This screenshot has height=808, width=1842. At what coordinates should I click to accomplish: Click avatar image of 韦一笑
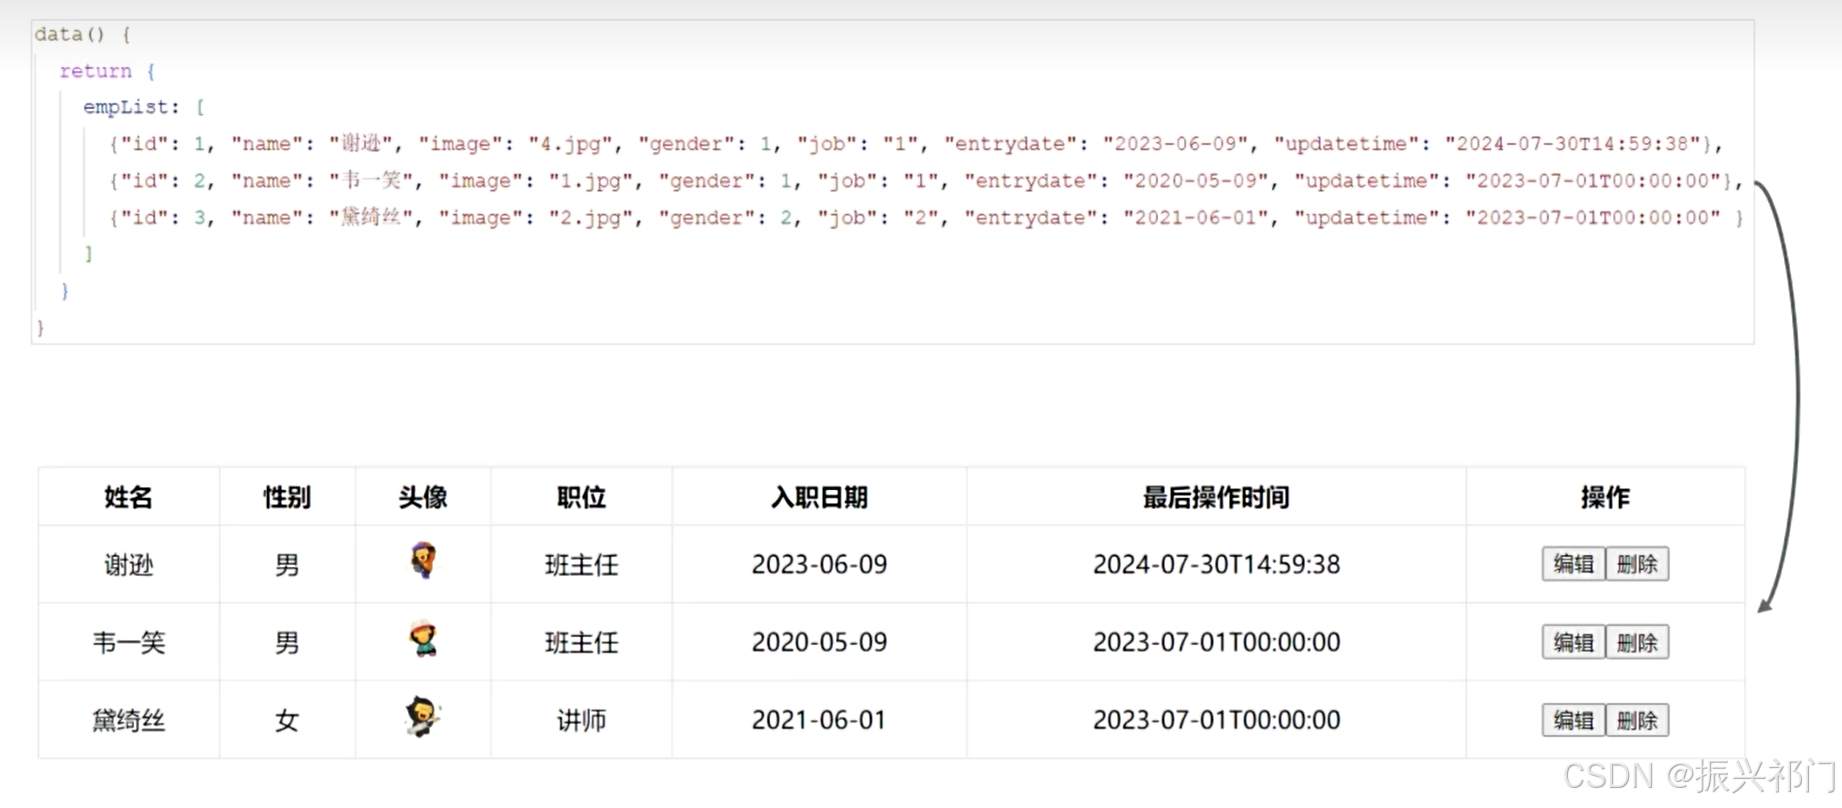tap(424, 638)
